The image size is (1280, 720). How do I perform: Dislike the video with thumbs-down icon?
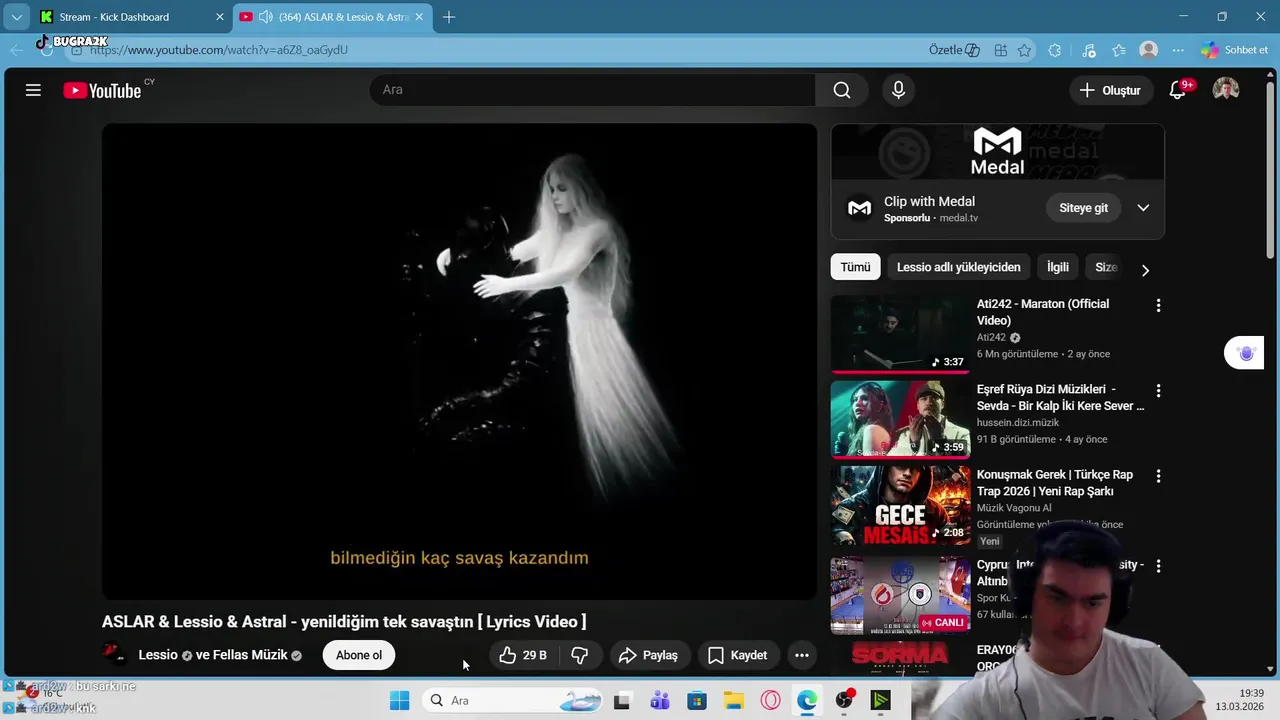[579, 655]
